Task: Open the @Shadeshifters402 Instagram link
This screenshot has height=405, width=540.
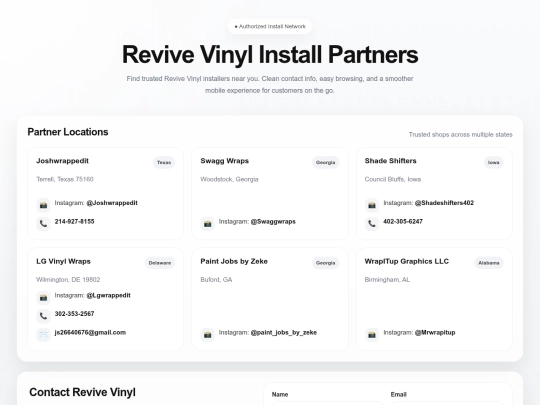Action: (444, 203)
